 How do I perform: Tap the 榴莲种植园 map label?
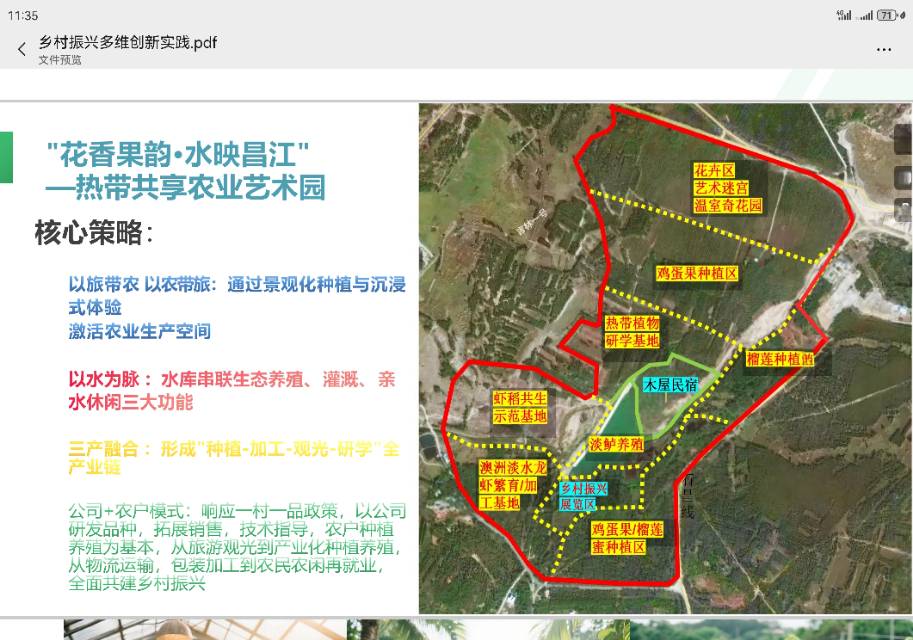[780, 358]
